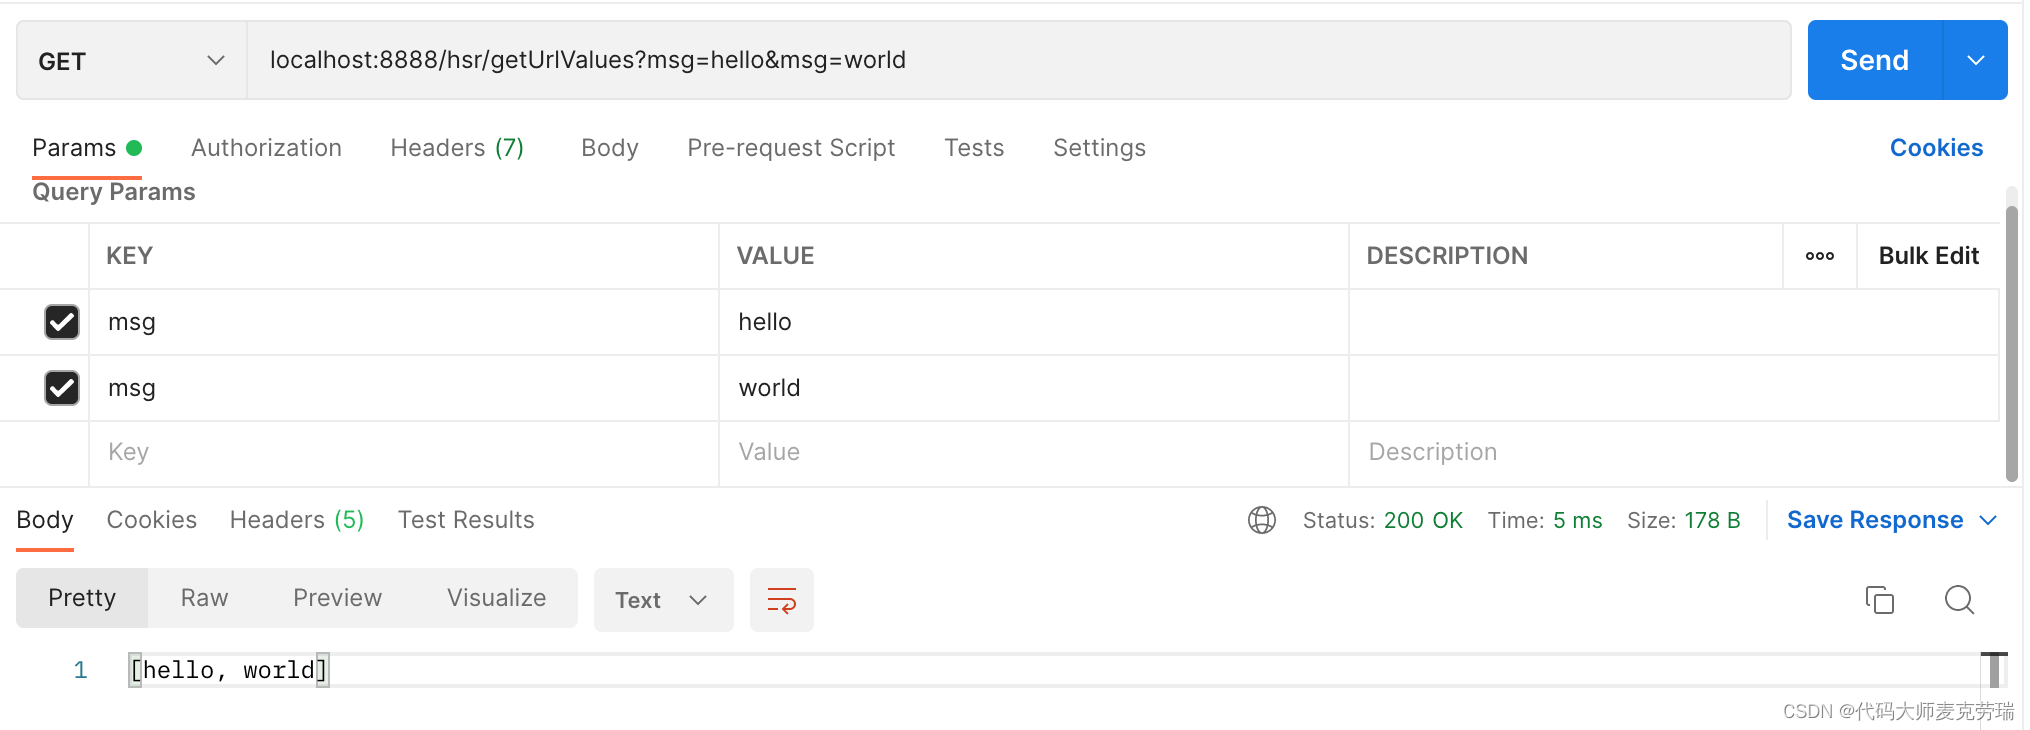Open the Text format dropdown
This screenshot has height=730, width=2030.
coord(663,600)
